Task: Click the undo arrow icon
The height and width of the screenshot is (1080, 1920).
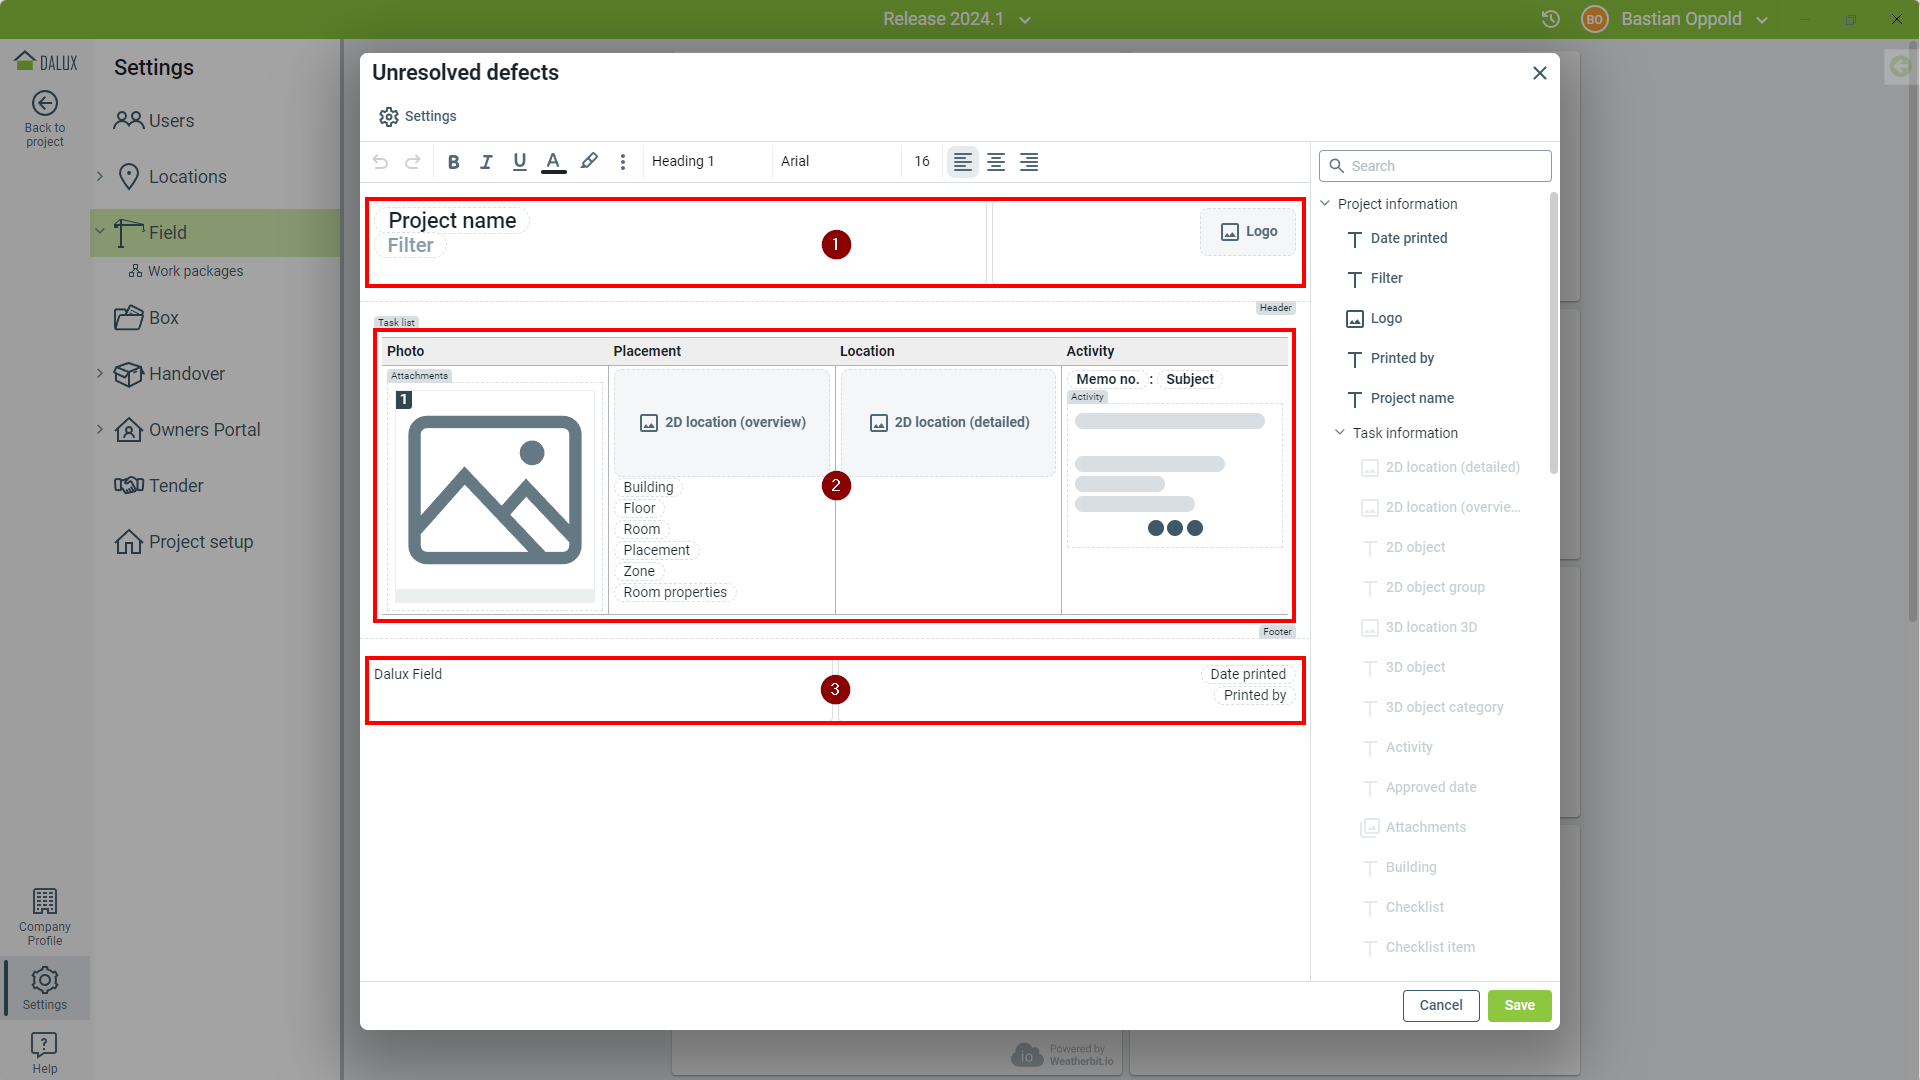Action: pyautogui.click(x=380, y=162)
